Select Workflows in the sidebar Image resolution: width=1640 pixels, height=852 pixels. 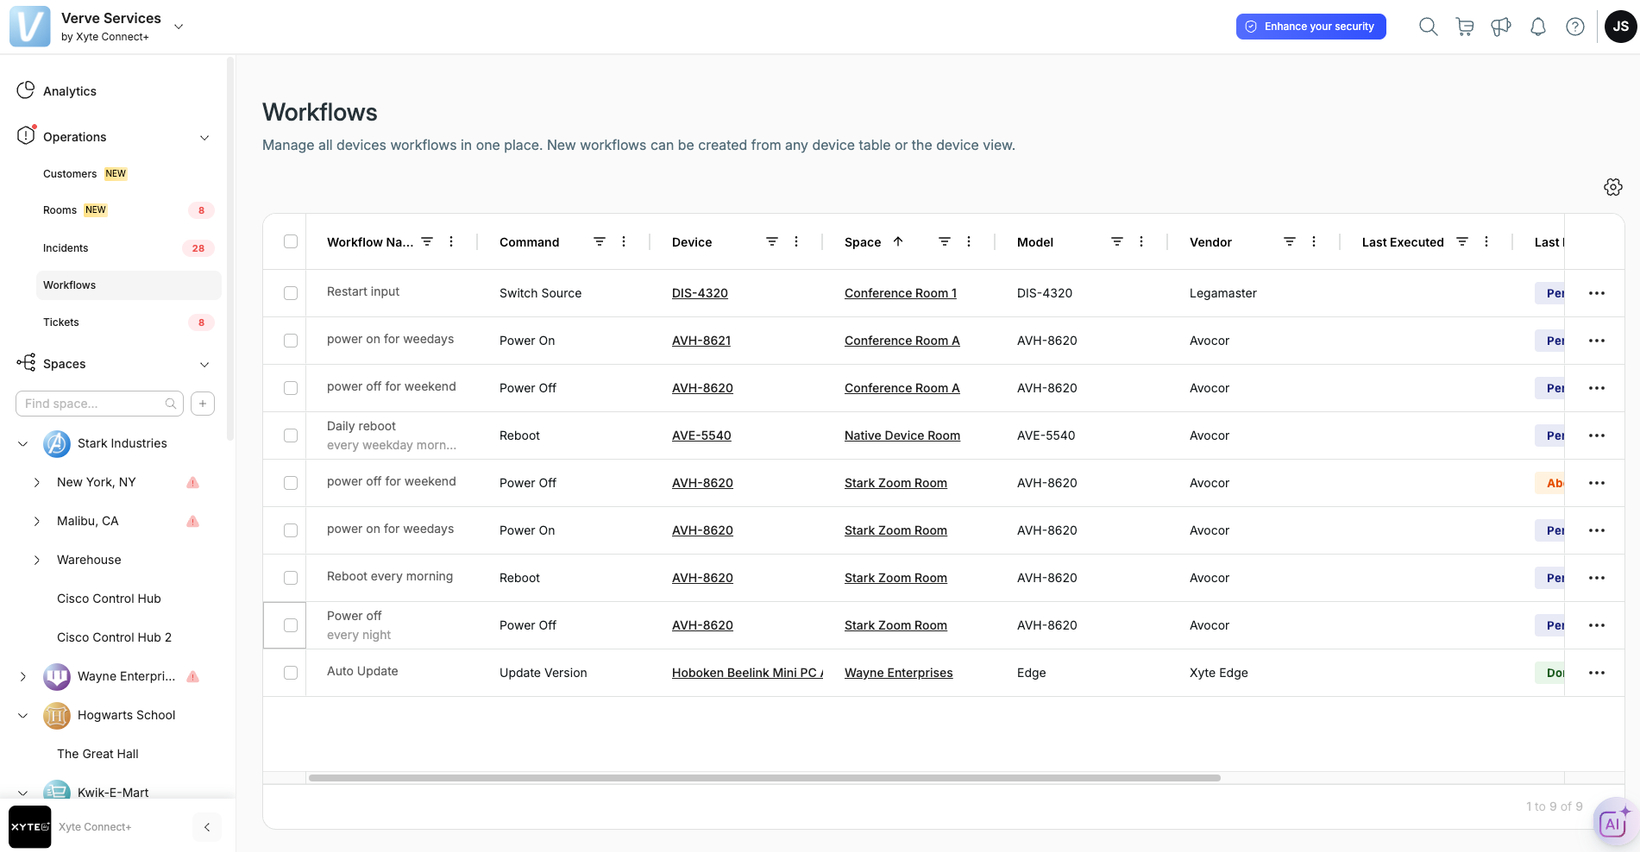(x=129, y=285)
